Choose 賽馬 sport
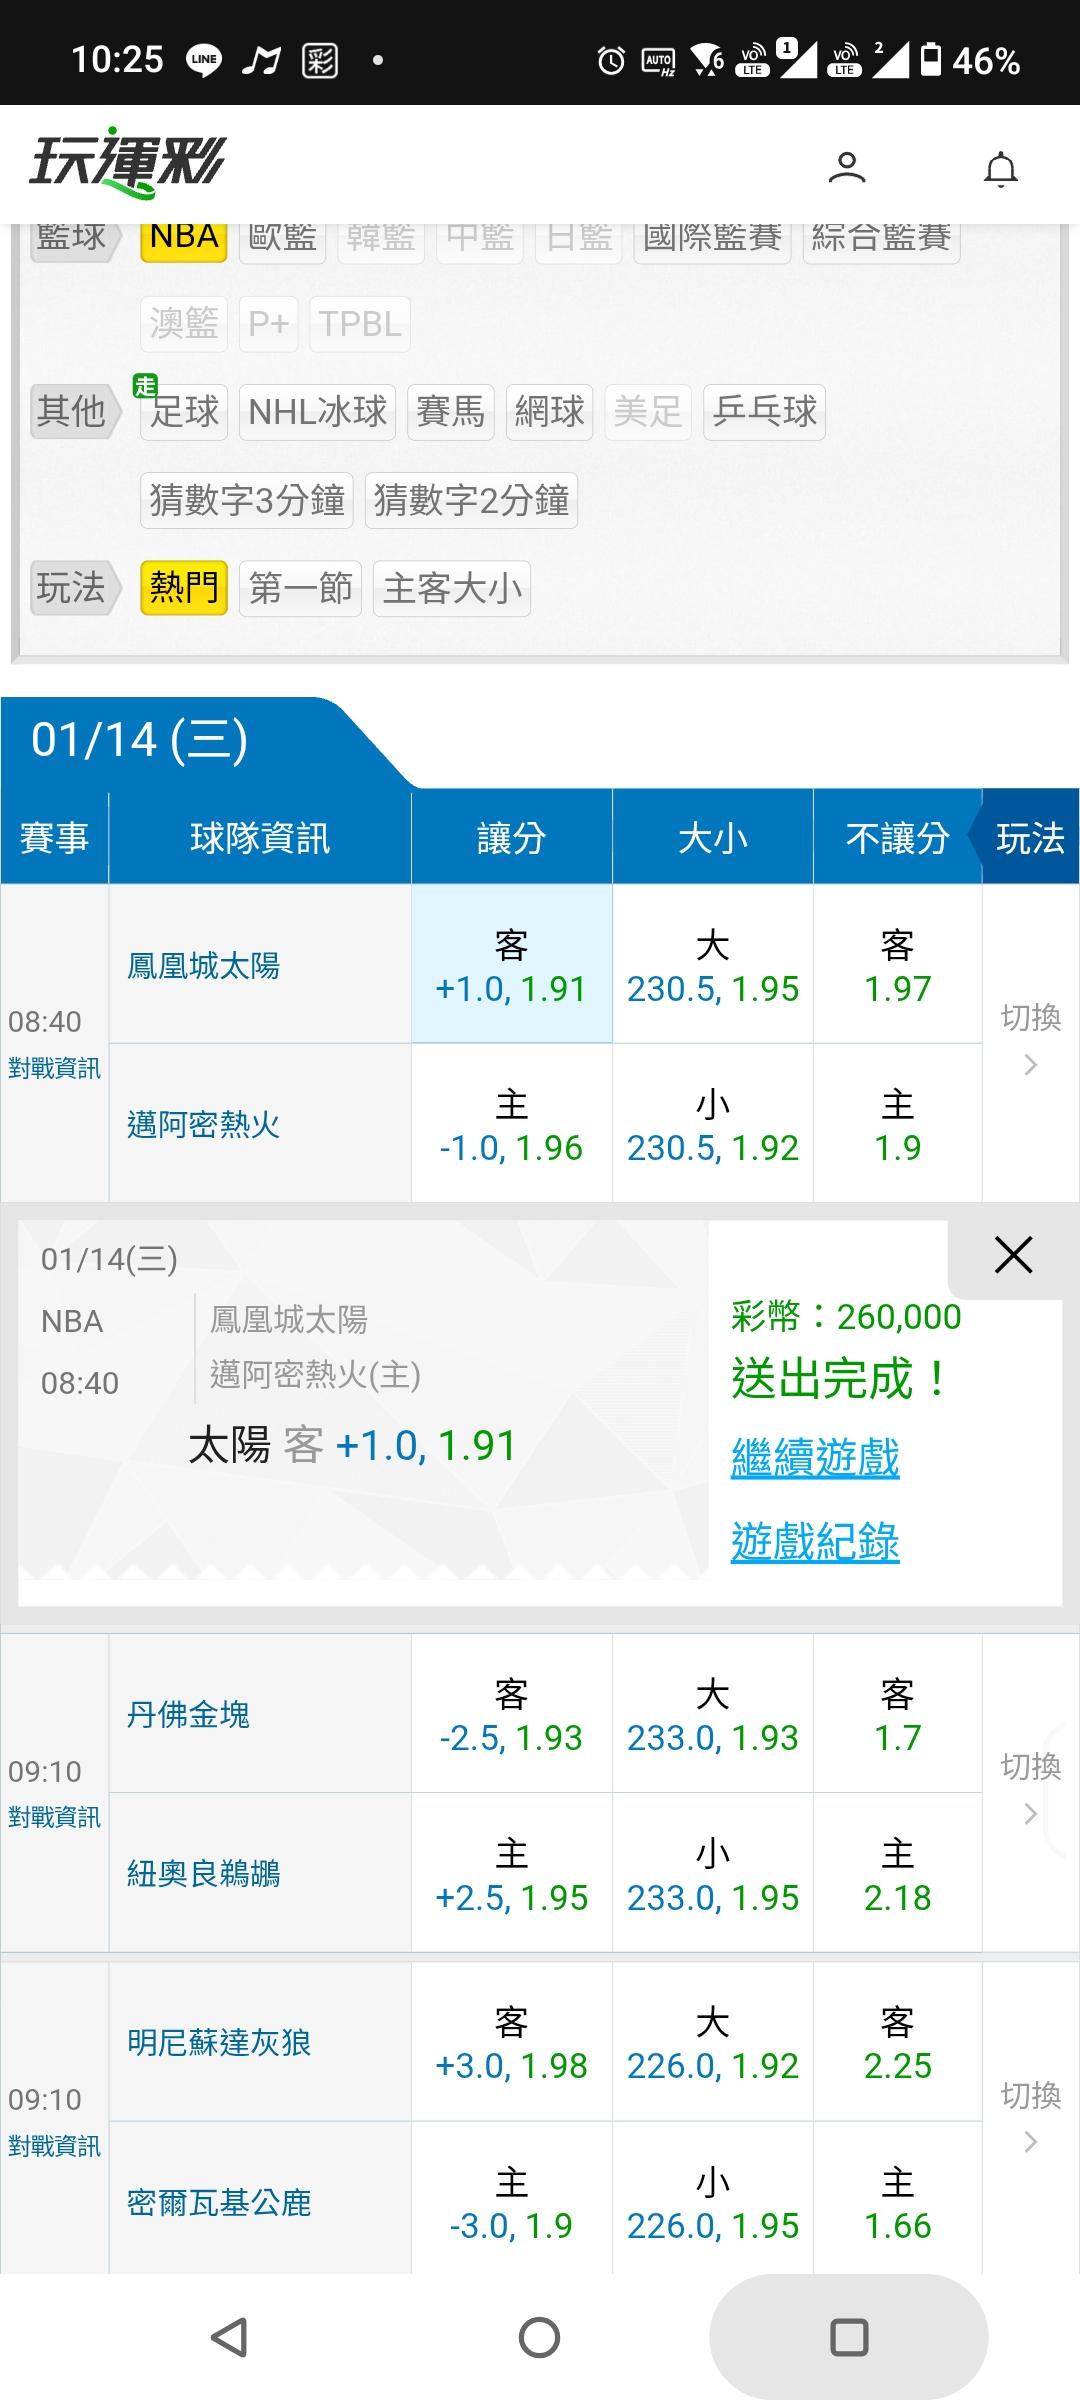1080x2400 pixels. click(451, 412)
